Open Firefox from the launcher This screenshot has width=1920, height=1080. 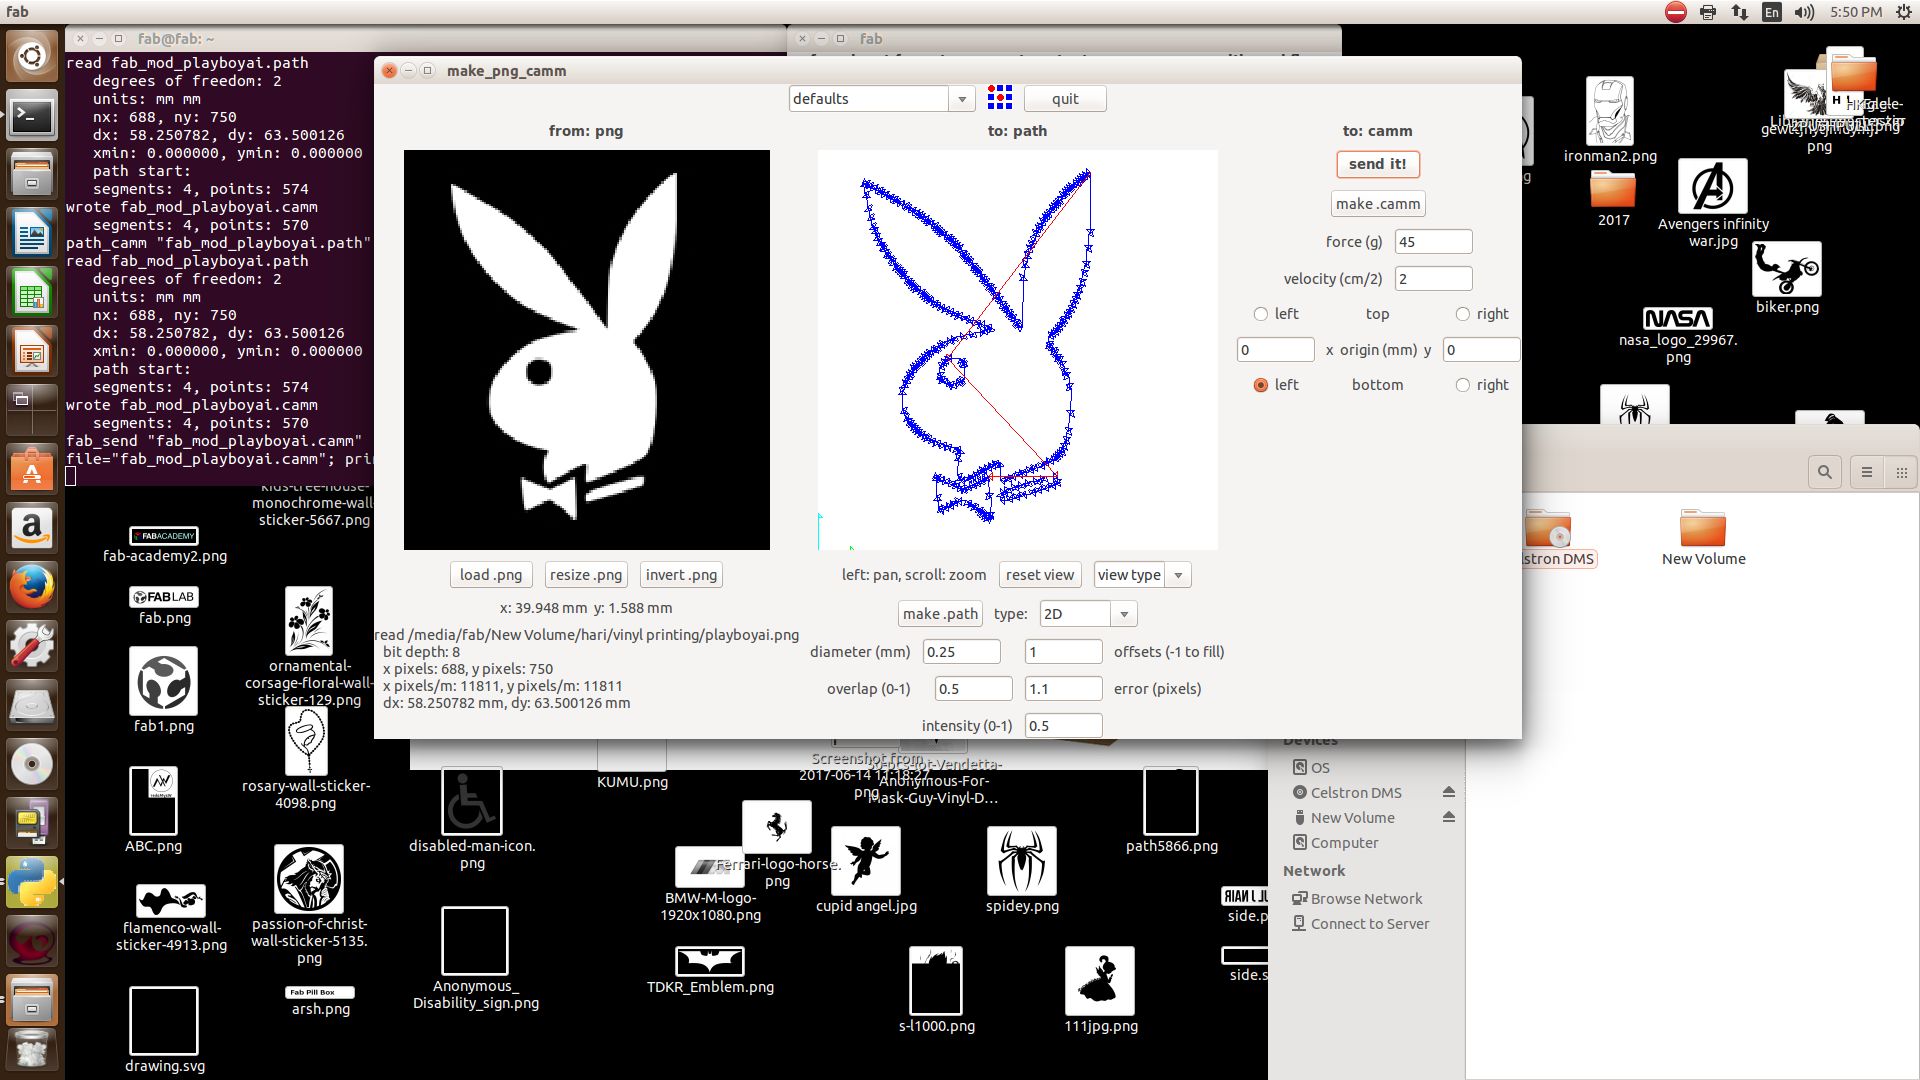coord(31,587)
